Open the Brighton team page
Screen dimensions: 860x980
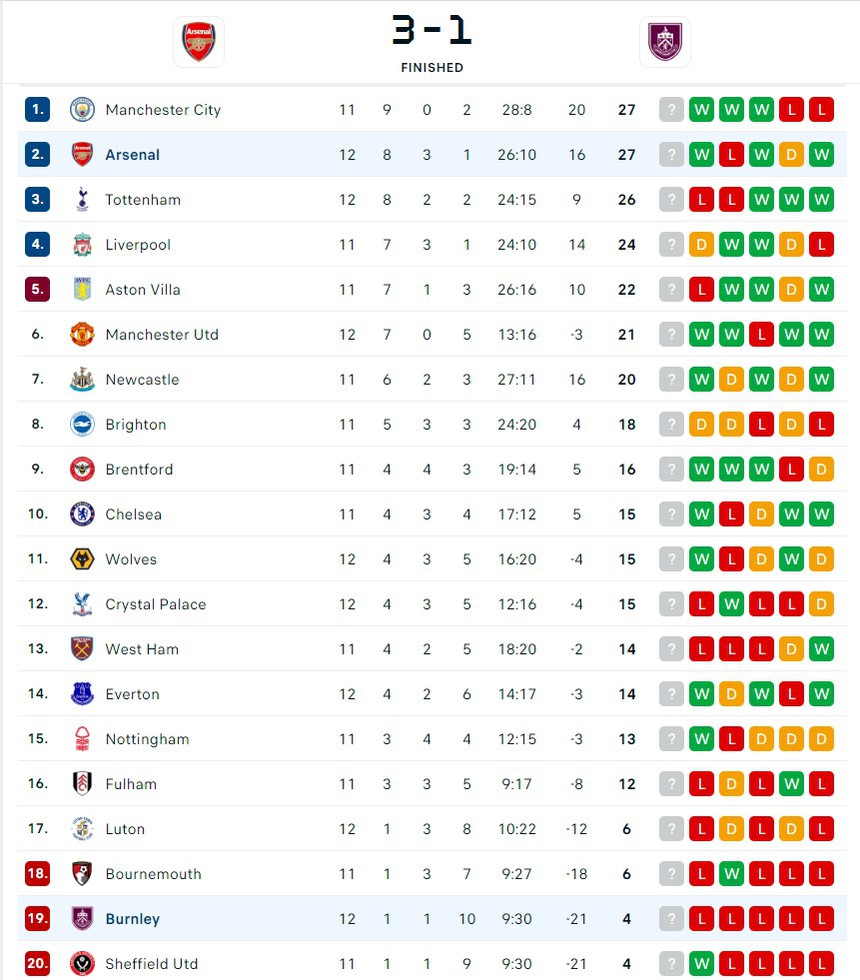[136, 424]
